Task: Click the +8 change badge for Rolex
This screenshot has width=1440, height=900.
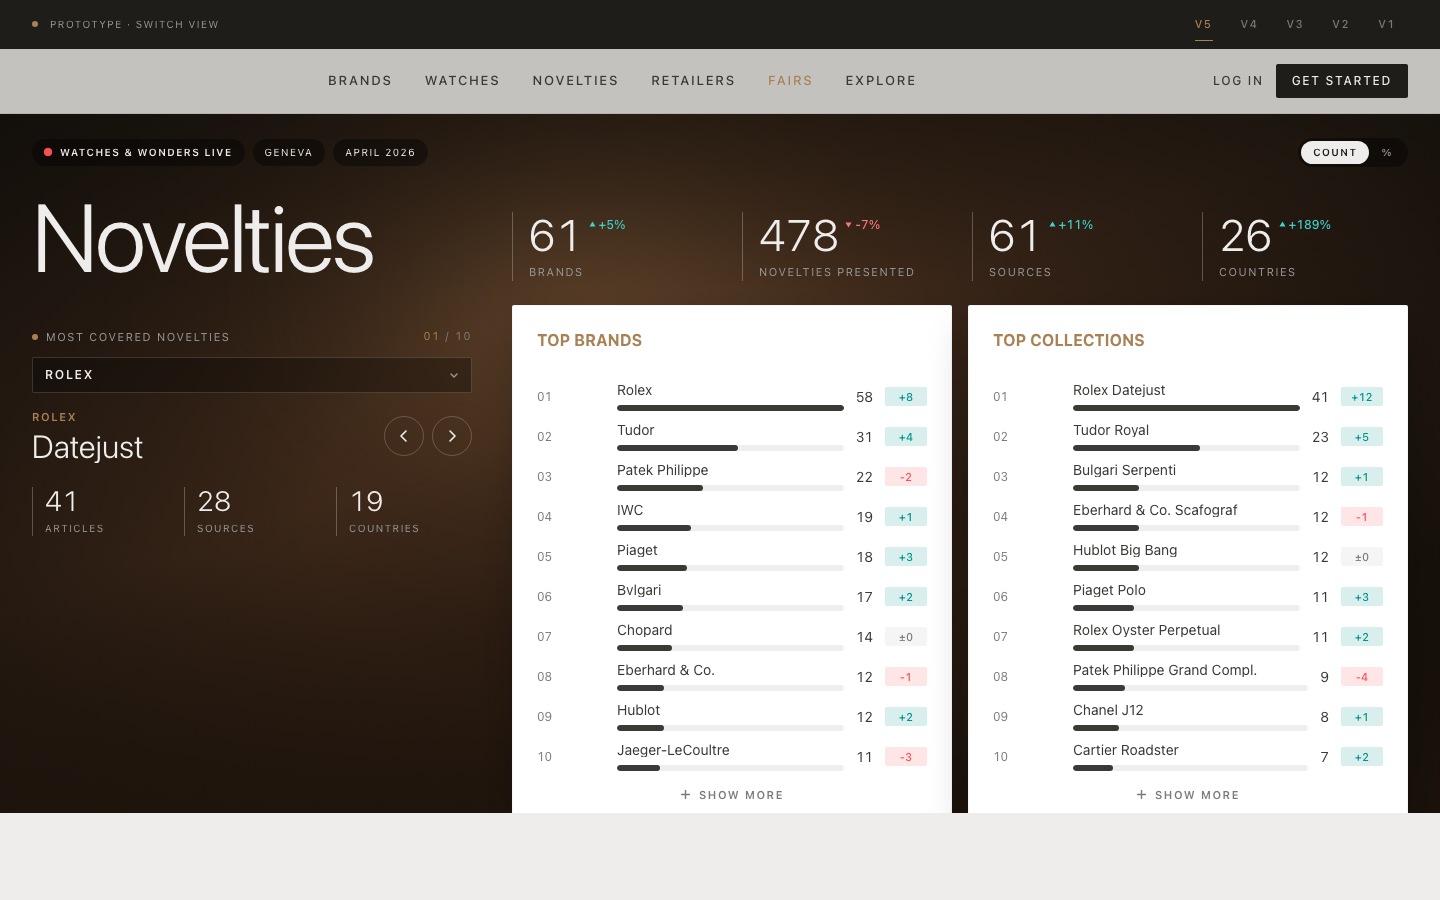Action: click(x=906, y=397)
